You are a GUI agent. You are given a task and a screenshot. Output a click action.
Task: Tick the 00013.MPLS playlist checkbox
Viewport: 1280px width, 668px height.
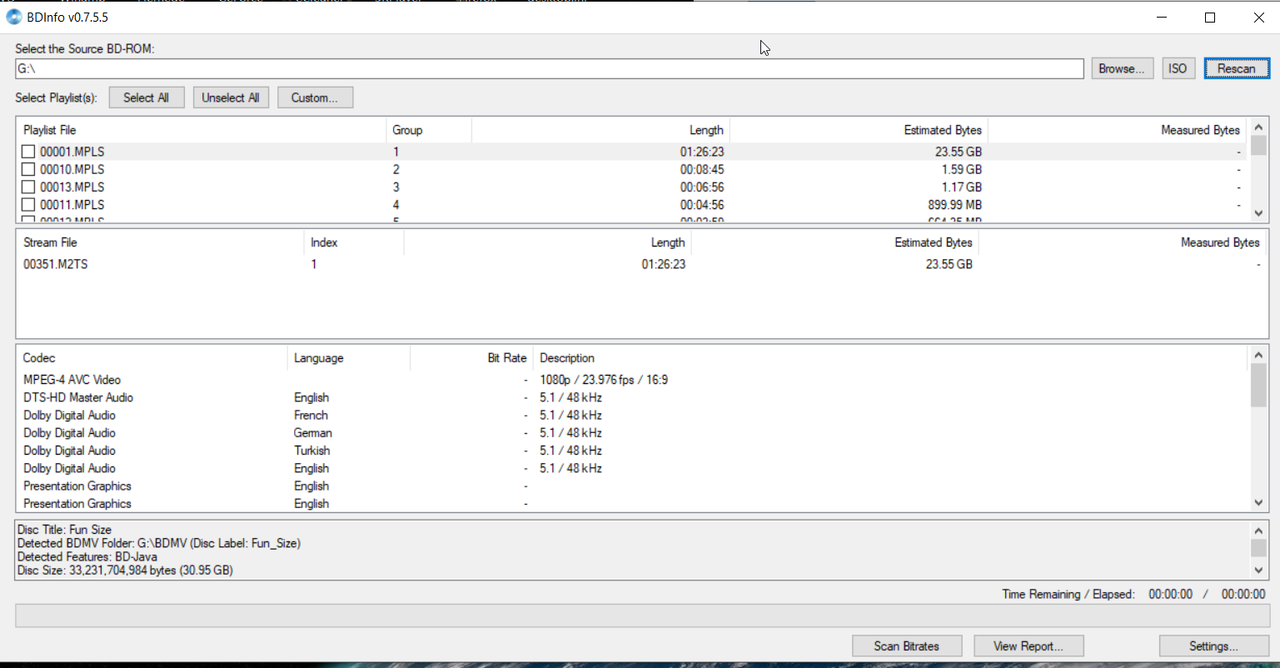(29, 187)
